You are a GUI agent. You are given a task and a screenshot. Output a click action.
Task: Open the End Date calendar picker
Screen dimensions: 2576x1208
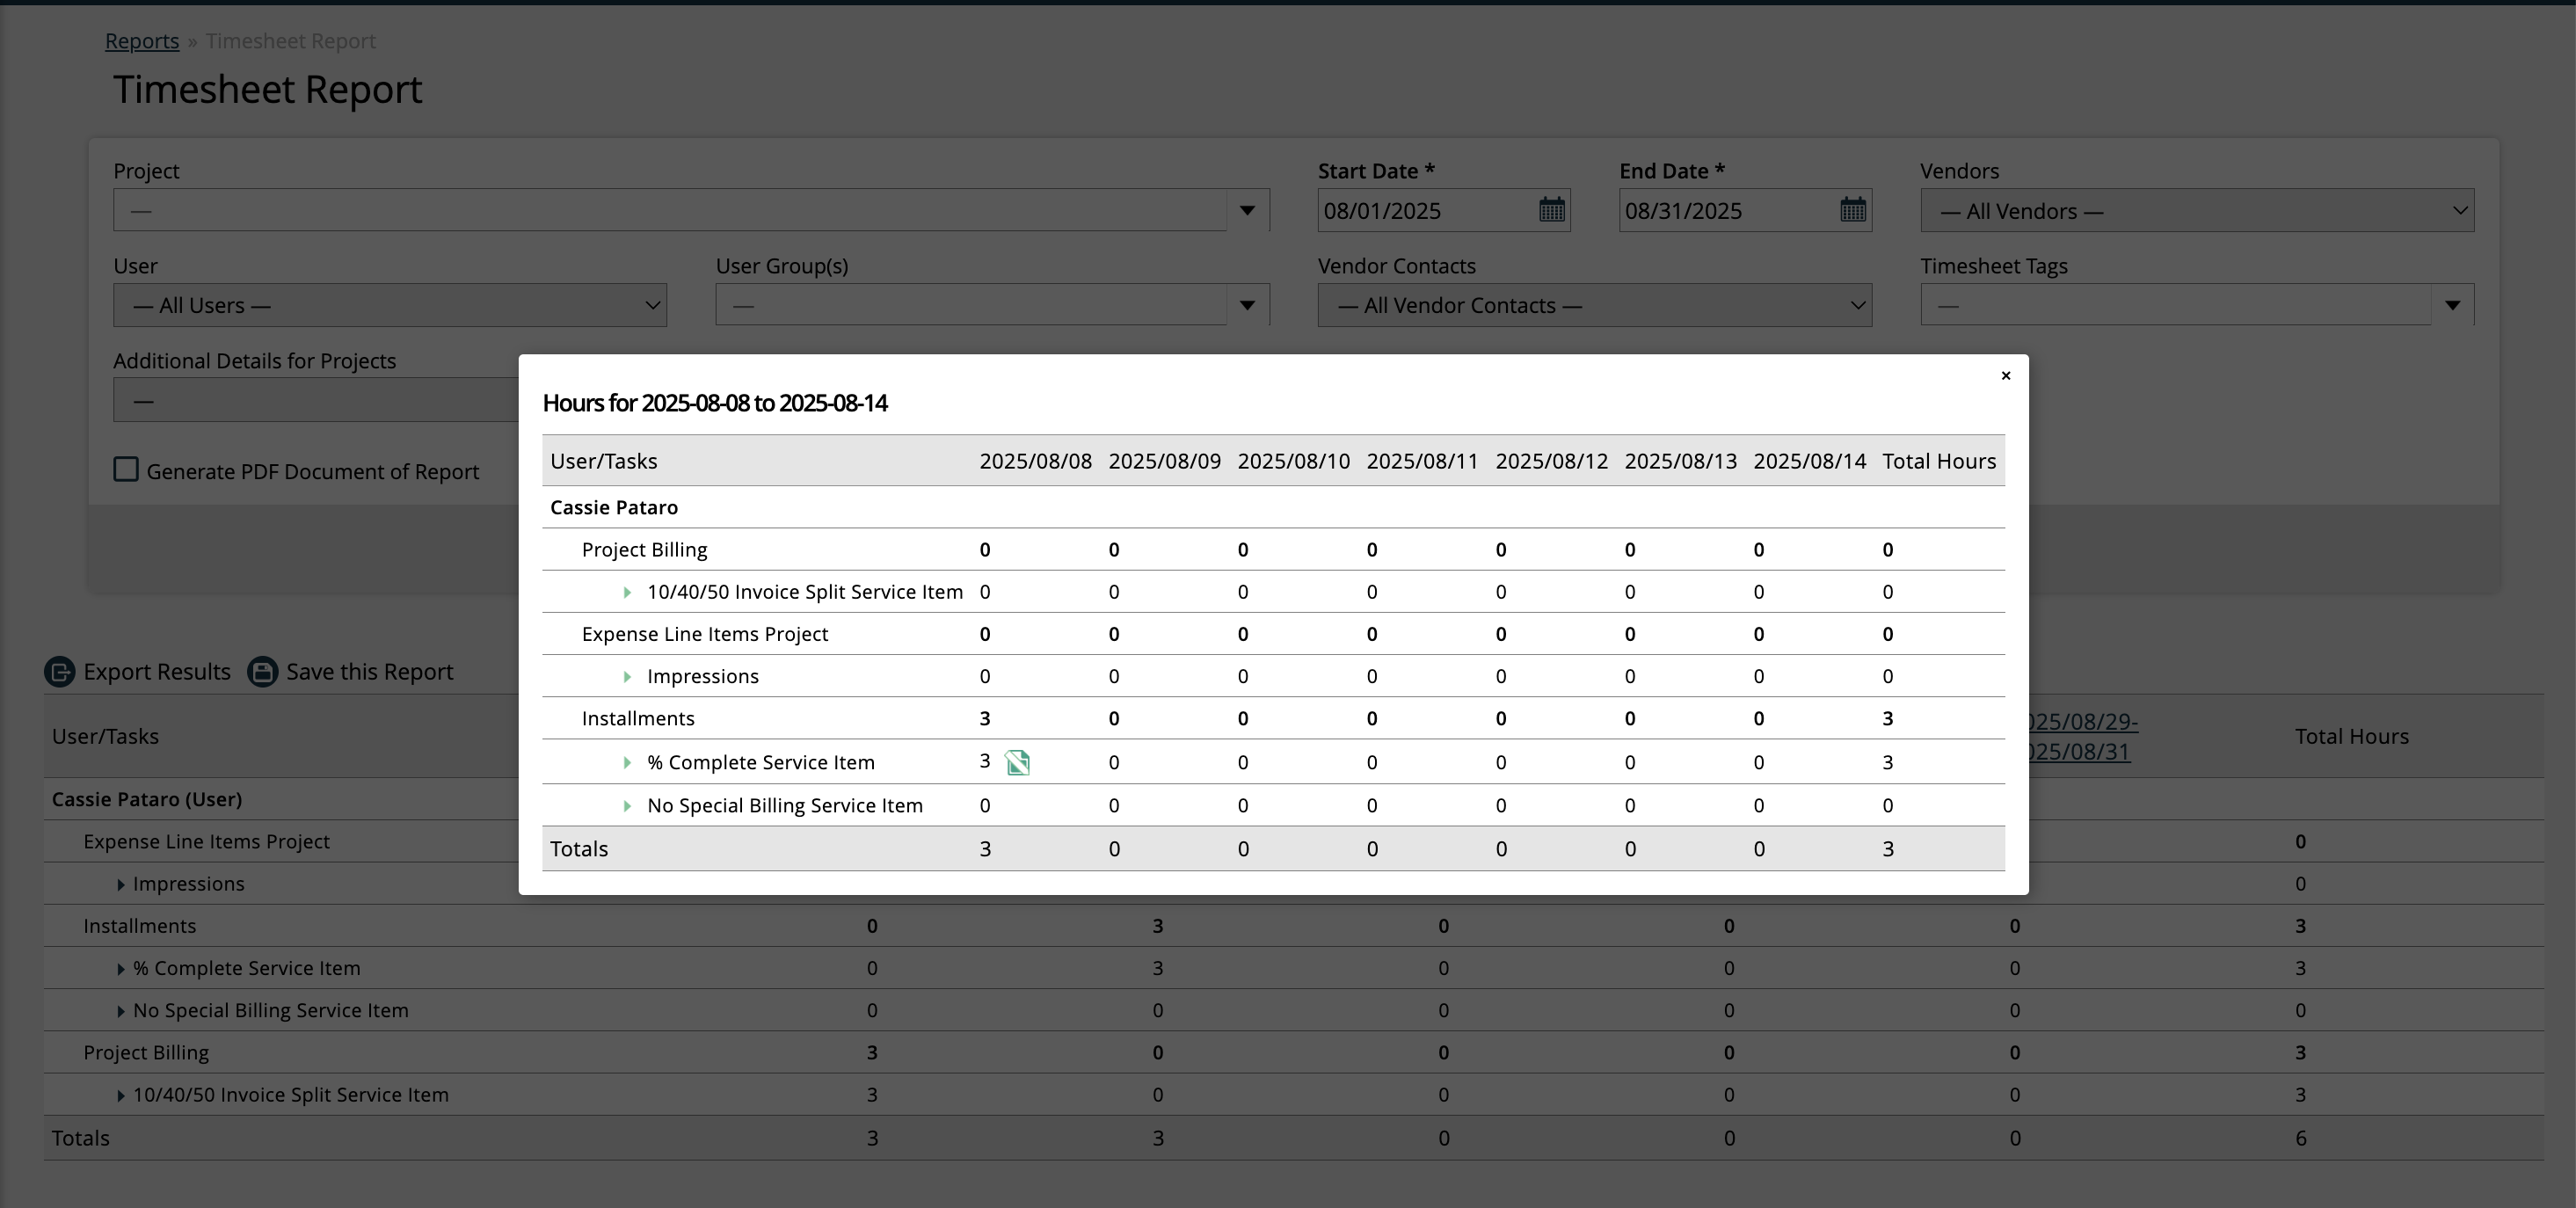1853,210
